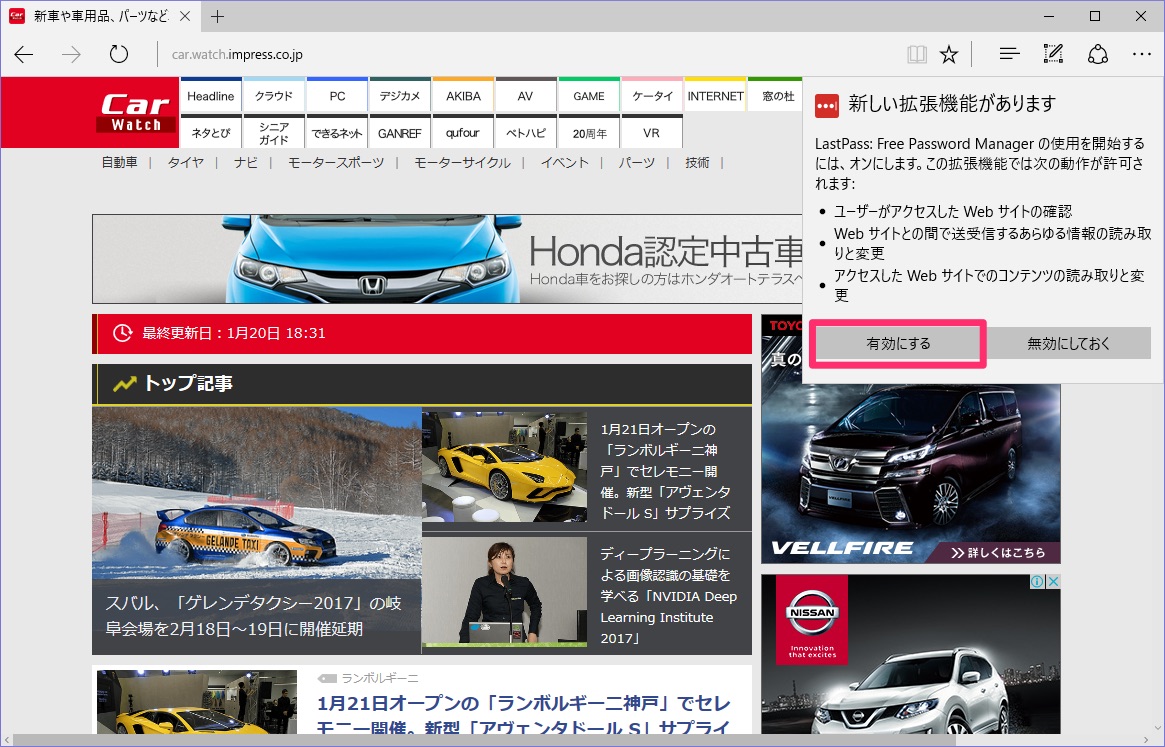Viewport: 1165px width, 747px height.
Task: Keep extension off with 無効にしておく
Action: 1068,343
